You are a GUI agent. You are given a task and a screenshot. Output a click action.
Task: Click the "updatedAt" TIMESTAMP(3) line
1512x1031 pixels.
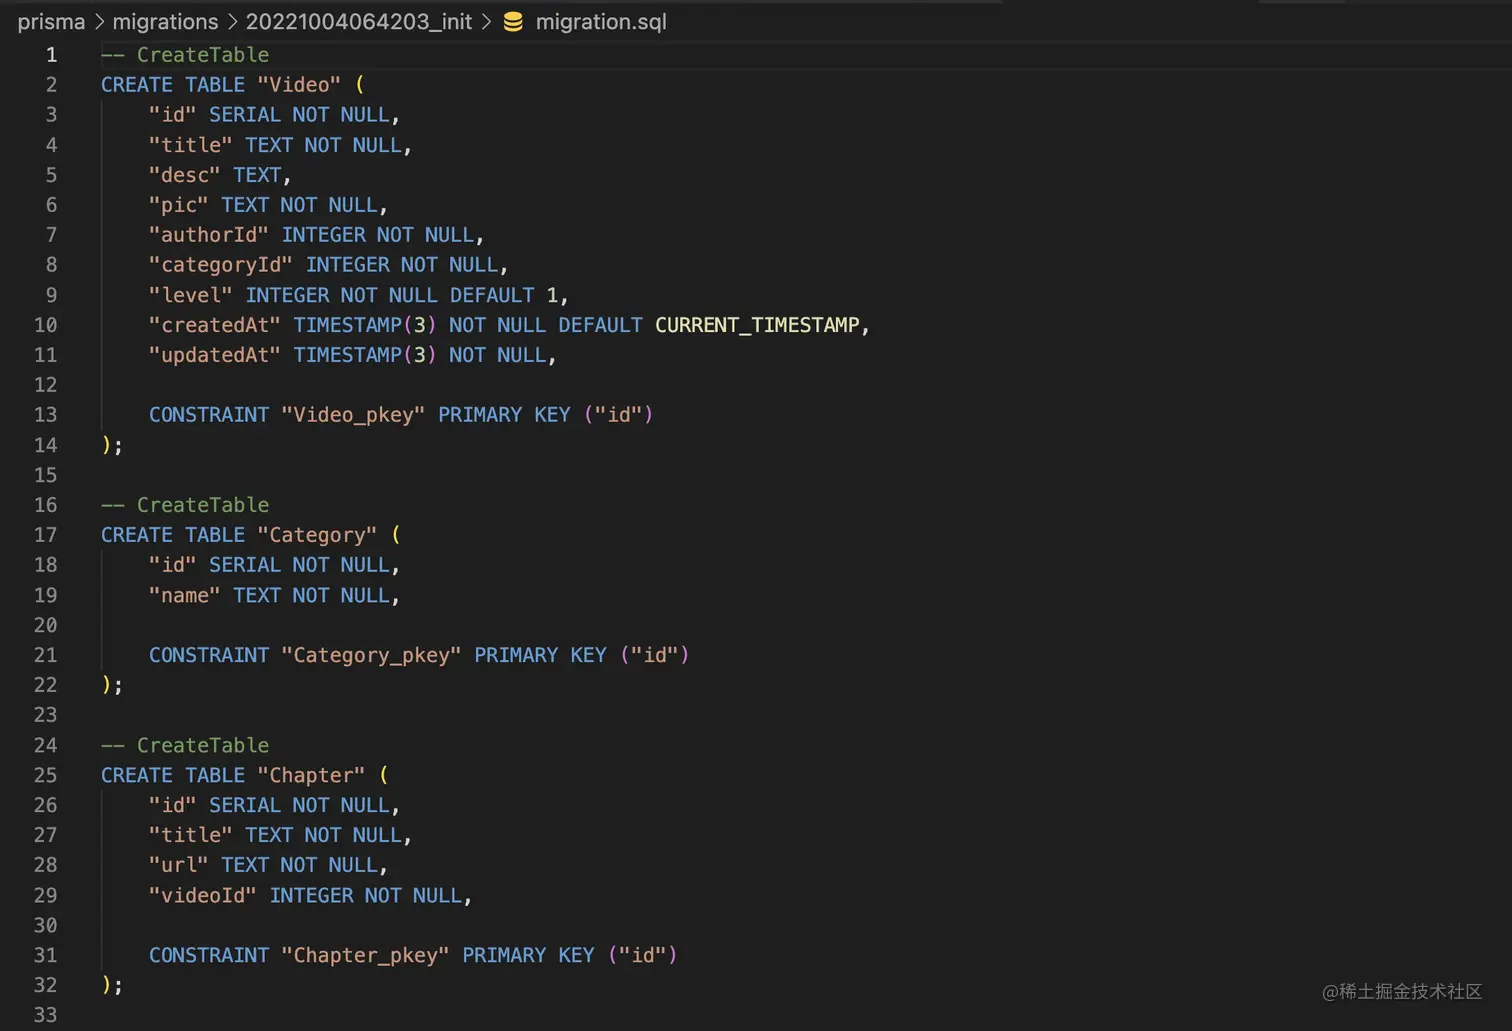pos(352,355)
